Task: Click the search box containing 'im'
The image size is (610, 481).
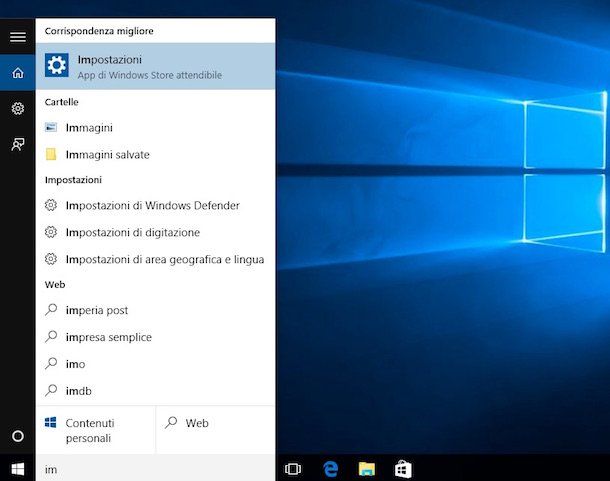Action: 155,468
